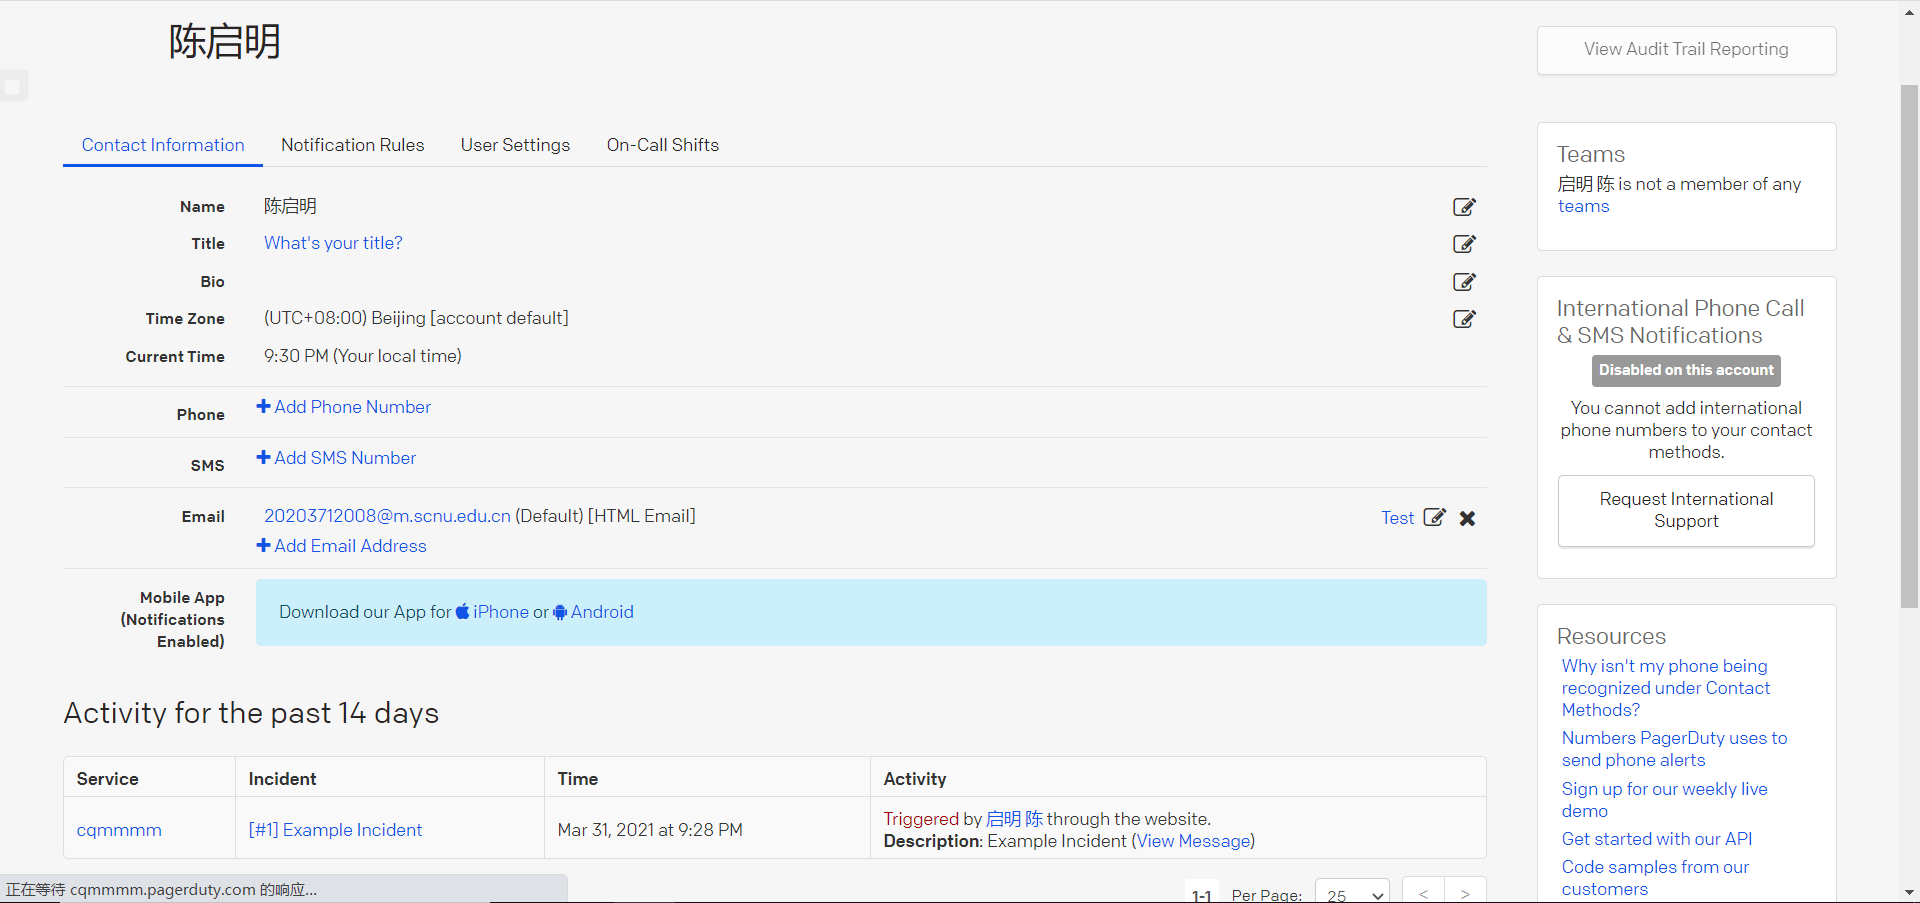Image resolution: width=1920 pixels, height=903 pixels.
Task: Click the Android robot icon
Action: pos(560,612)
